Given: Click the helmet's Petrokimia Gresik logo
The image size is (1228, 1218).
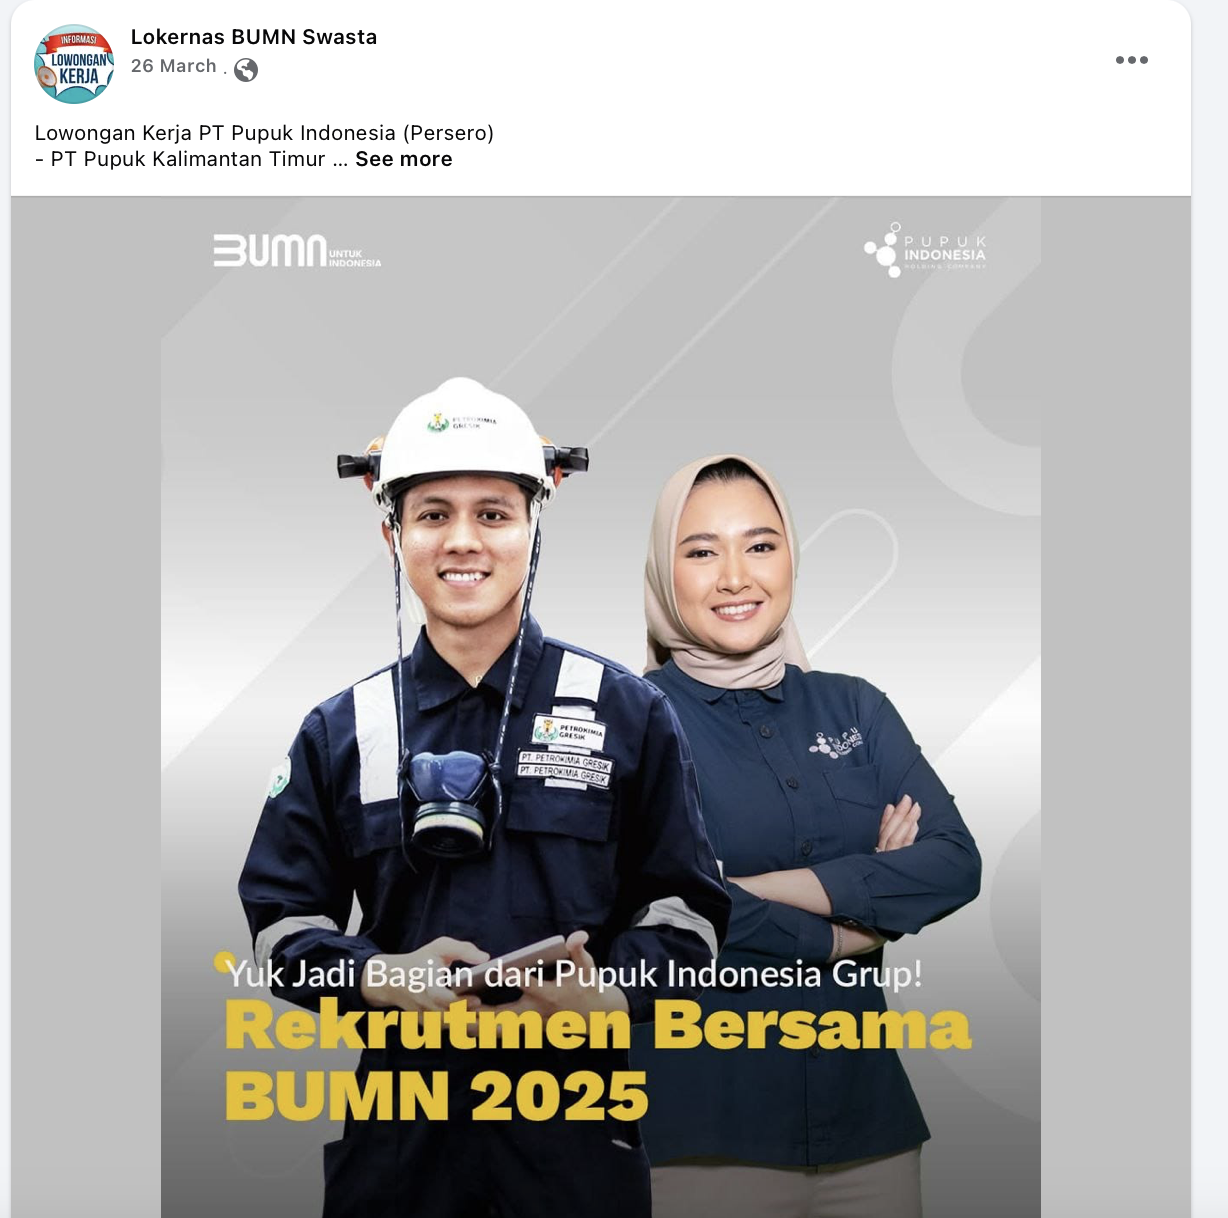Looking at the screenshot, I should (462, 422).
